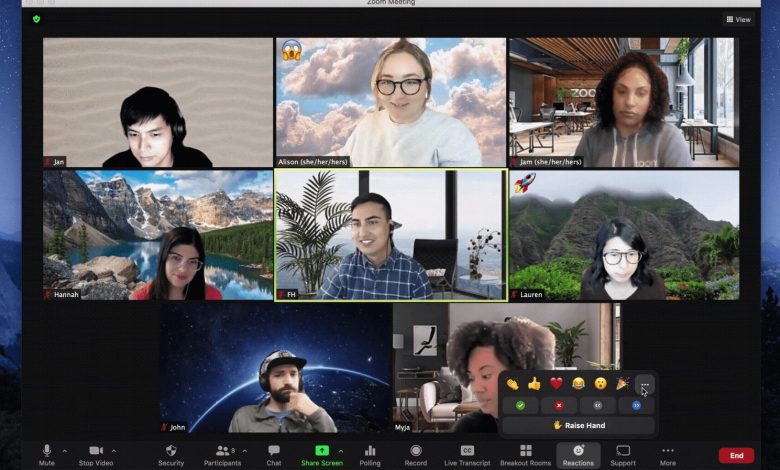
Task: Click the green Share Screen button
Action: pyautogui.click(x=322, y=455)
